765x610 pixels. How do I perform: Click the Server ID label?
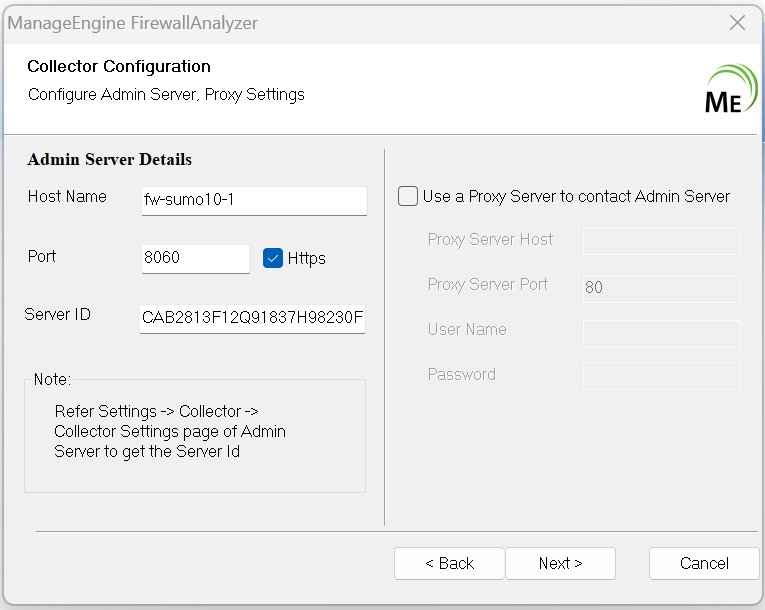point(57,315)
